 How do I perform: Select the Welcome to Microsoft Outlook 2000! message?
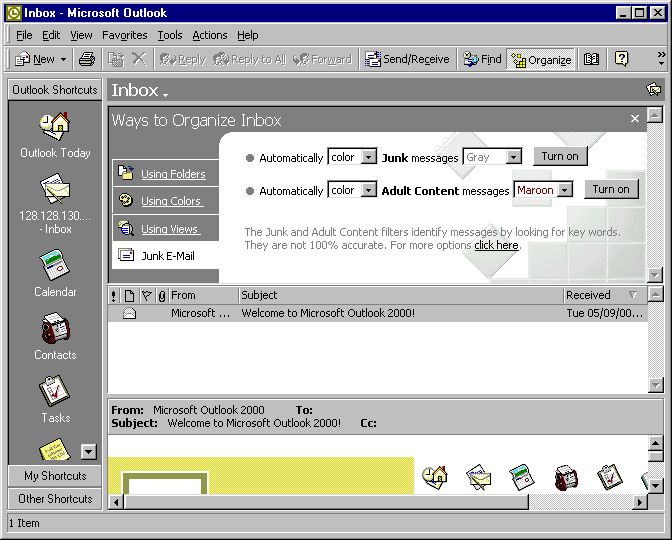(x=378, y=313)
